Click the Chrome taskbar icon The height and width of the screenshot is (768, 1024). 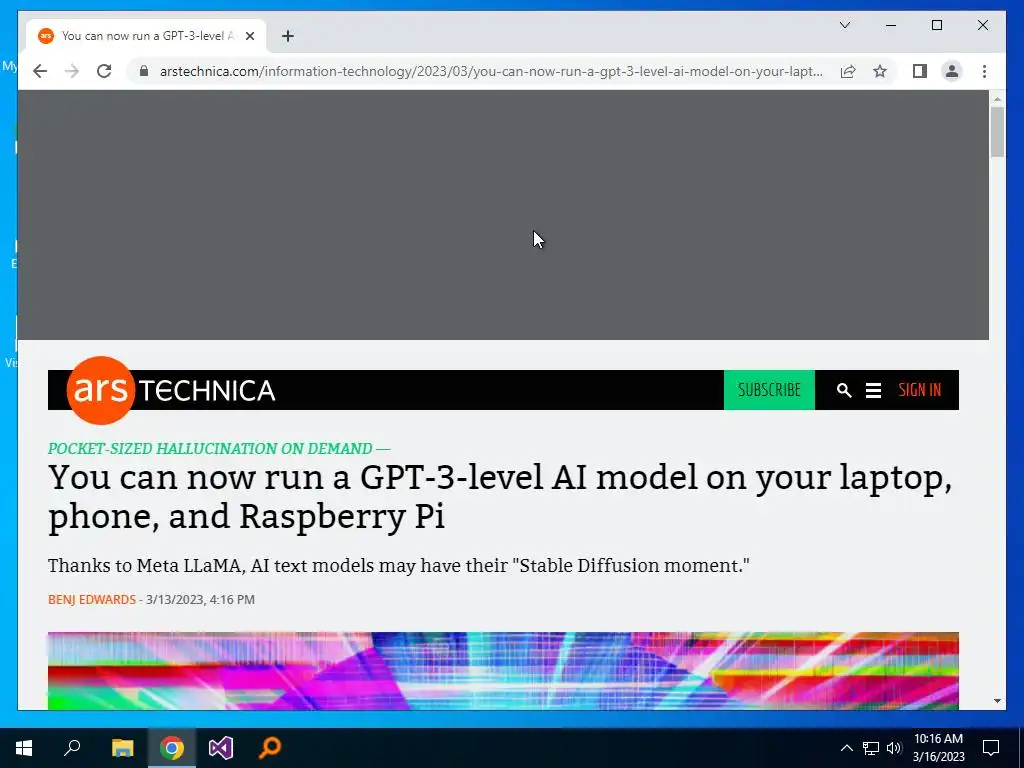tap(172, 748)
